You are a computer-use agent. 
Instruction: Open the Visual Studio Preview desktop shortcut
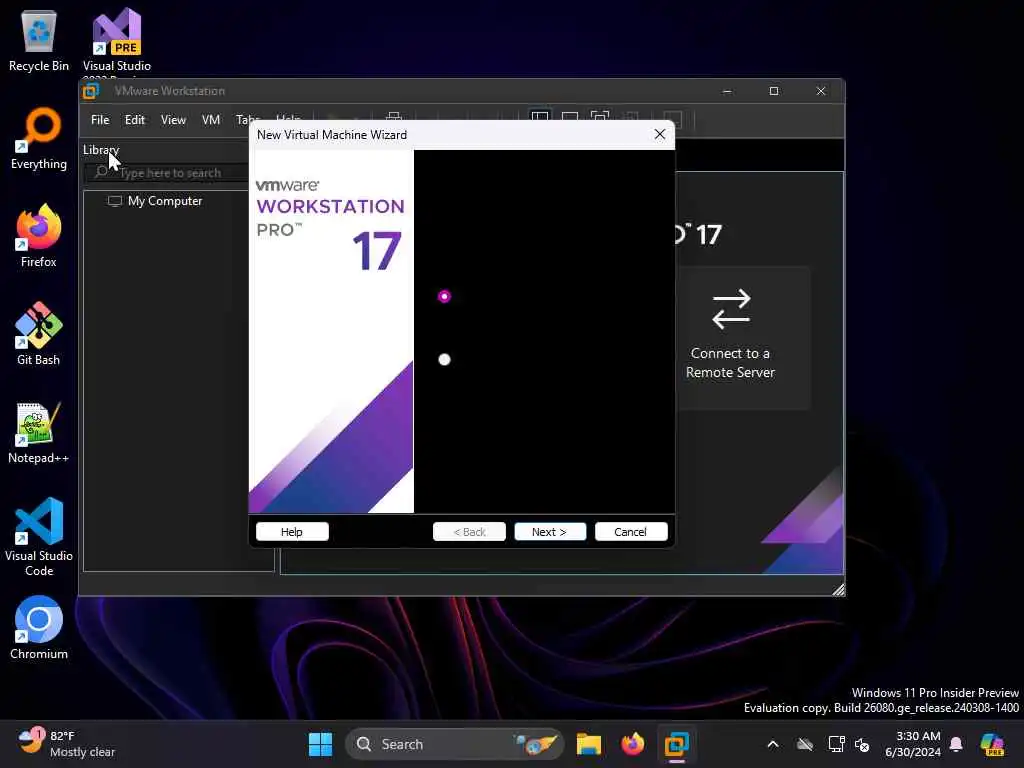(116, 40)
